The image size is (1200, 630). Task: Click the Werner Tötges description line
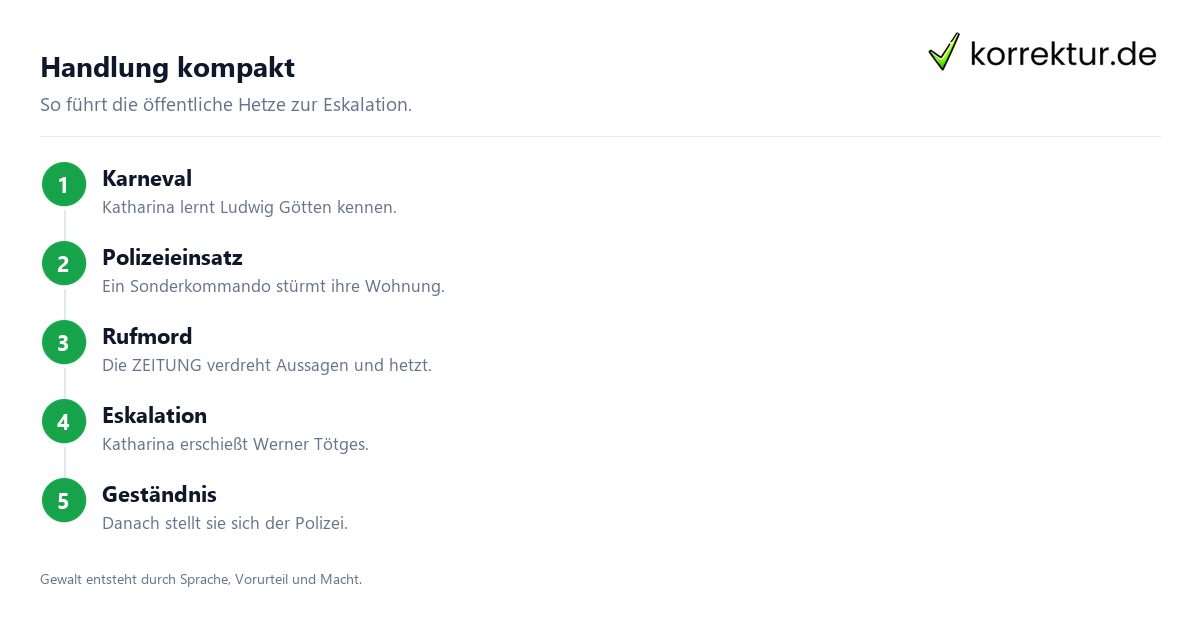[235, 445]
